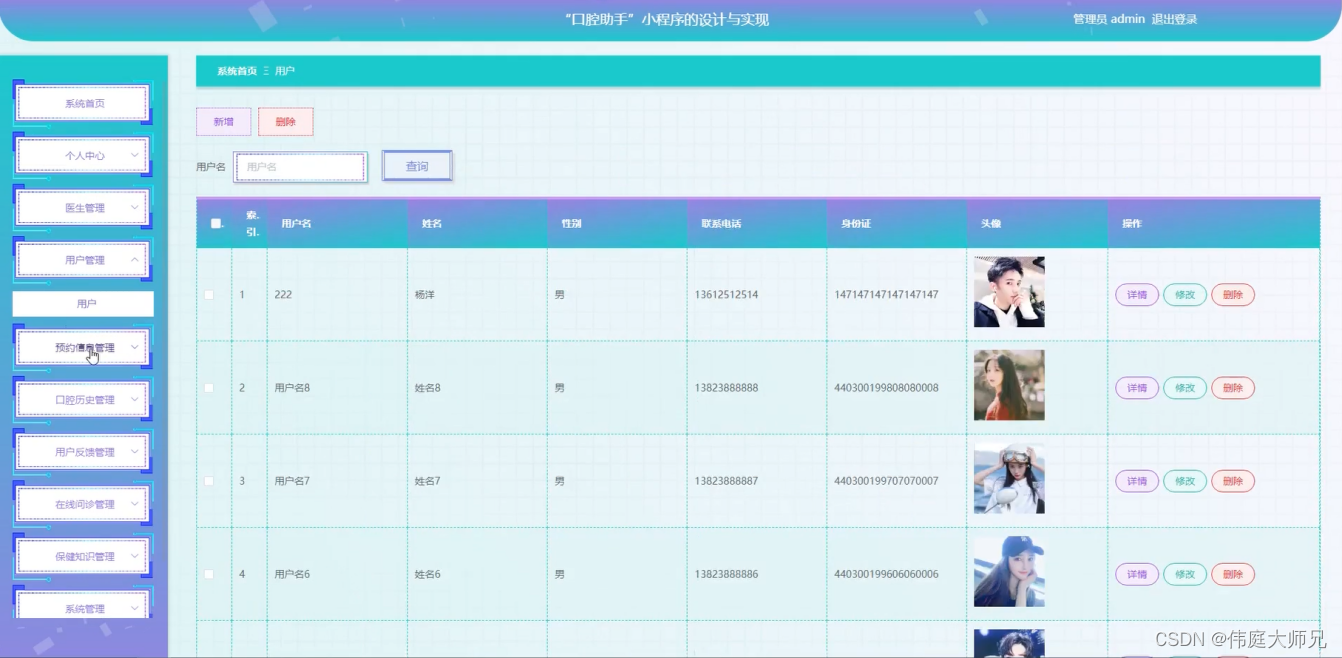Click 删除 for 姓名8
This screenshot has height=658, width=1342.
pos(1233,388)
